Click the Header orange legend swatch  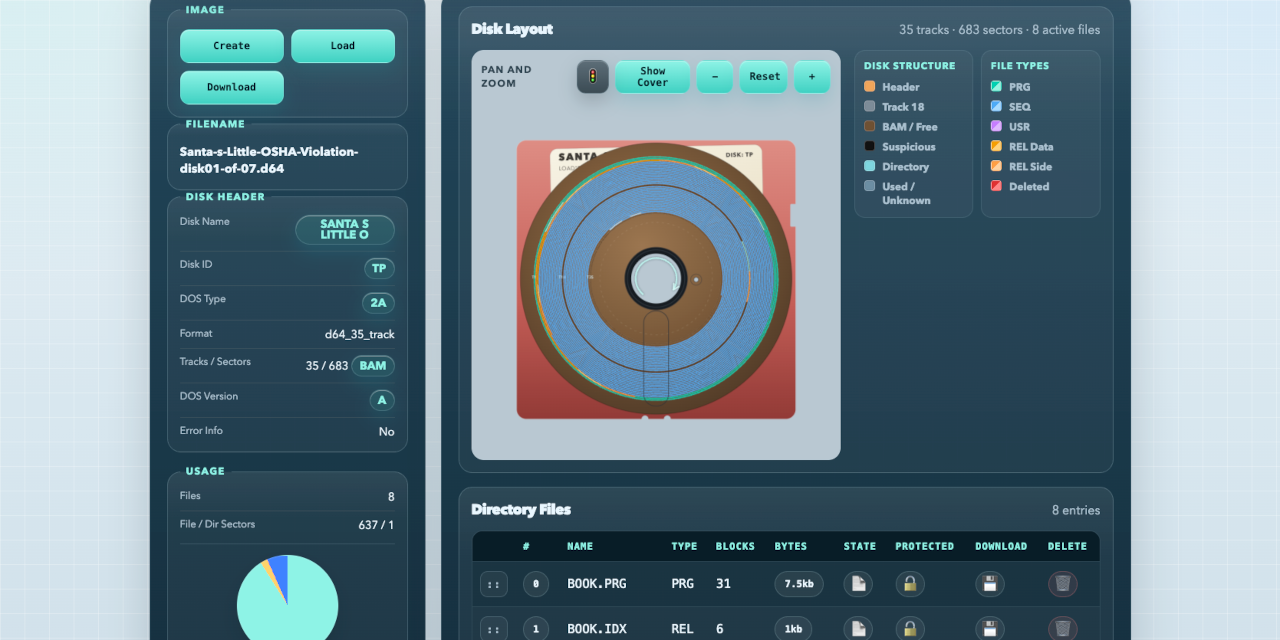(x=870, y=87)
